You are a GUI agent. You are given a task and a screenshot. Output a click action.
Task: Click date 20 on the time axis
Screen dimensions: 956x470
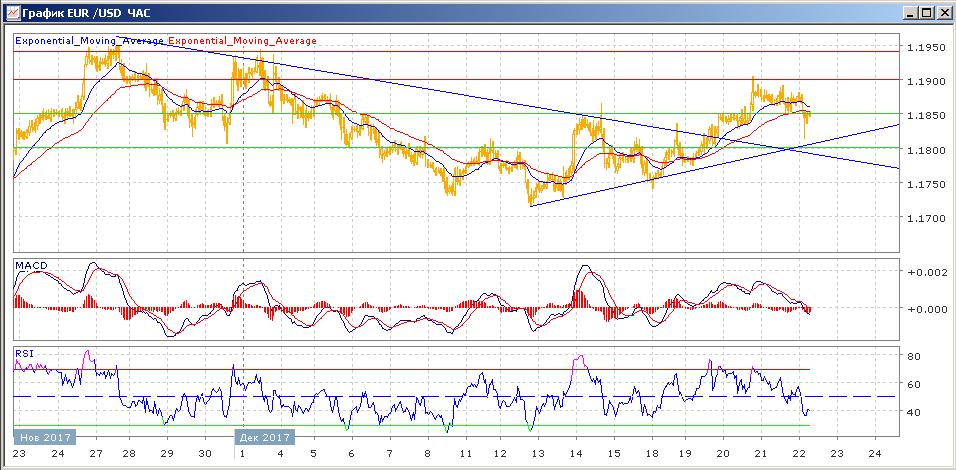pyautogui.click(x=723, y=453)
